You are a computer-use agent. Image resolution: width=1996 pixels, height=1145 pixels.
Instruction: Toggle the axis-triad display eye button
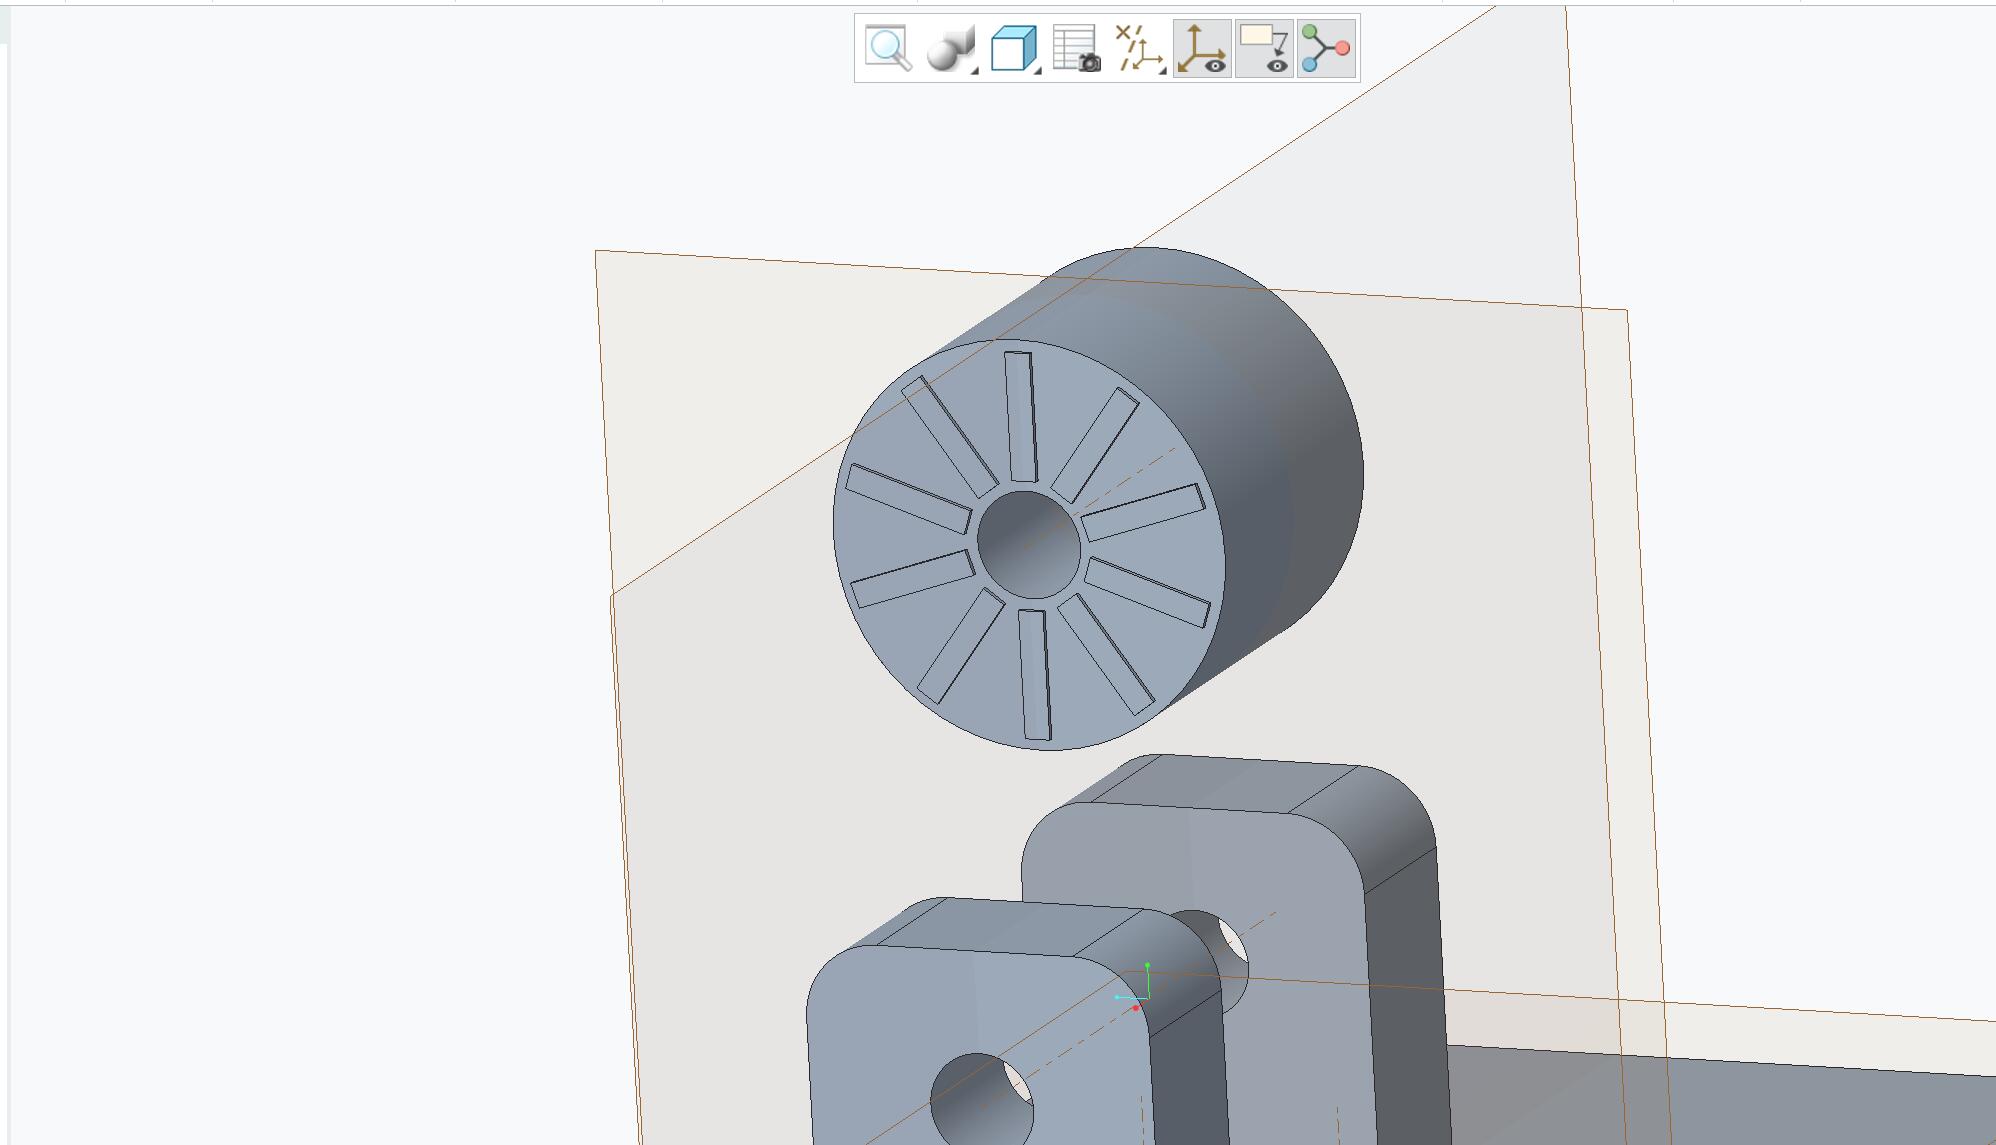[x=1202, y=49]
